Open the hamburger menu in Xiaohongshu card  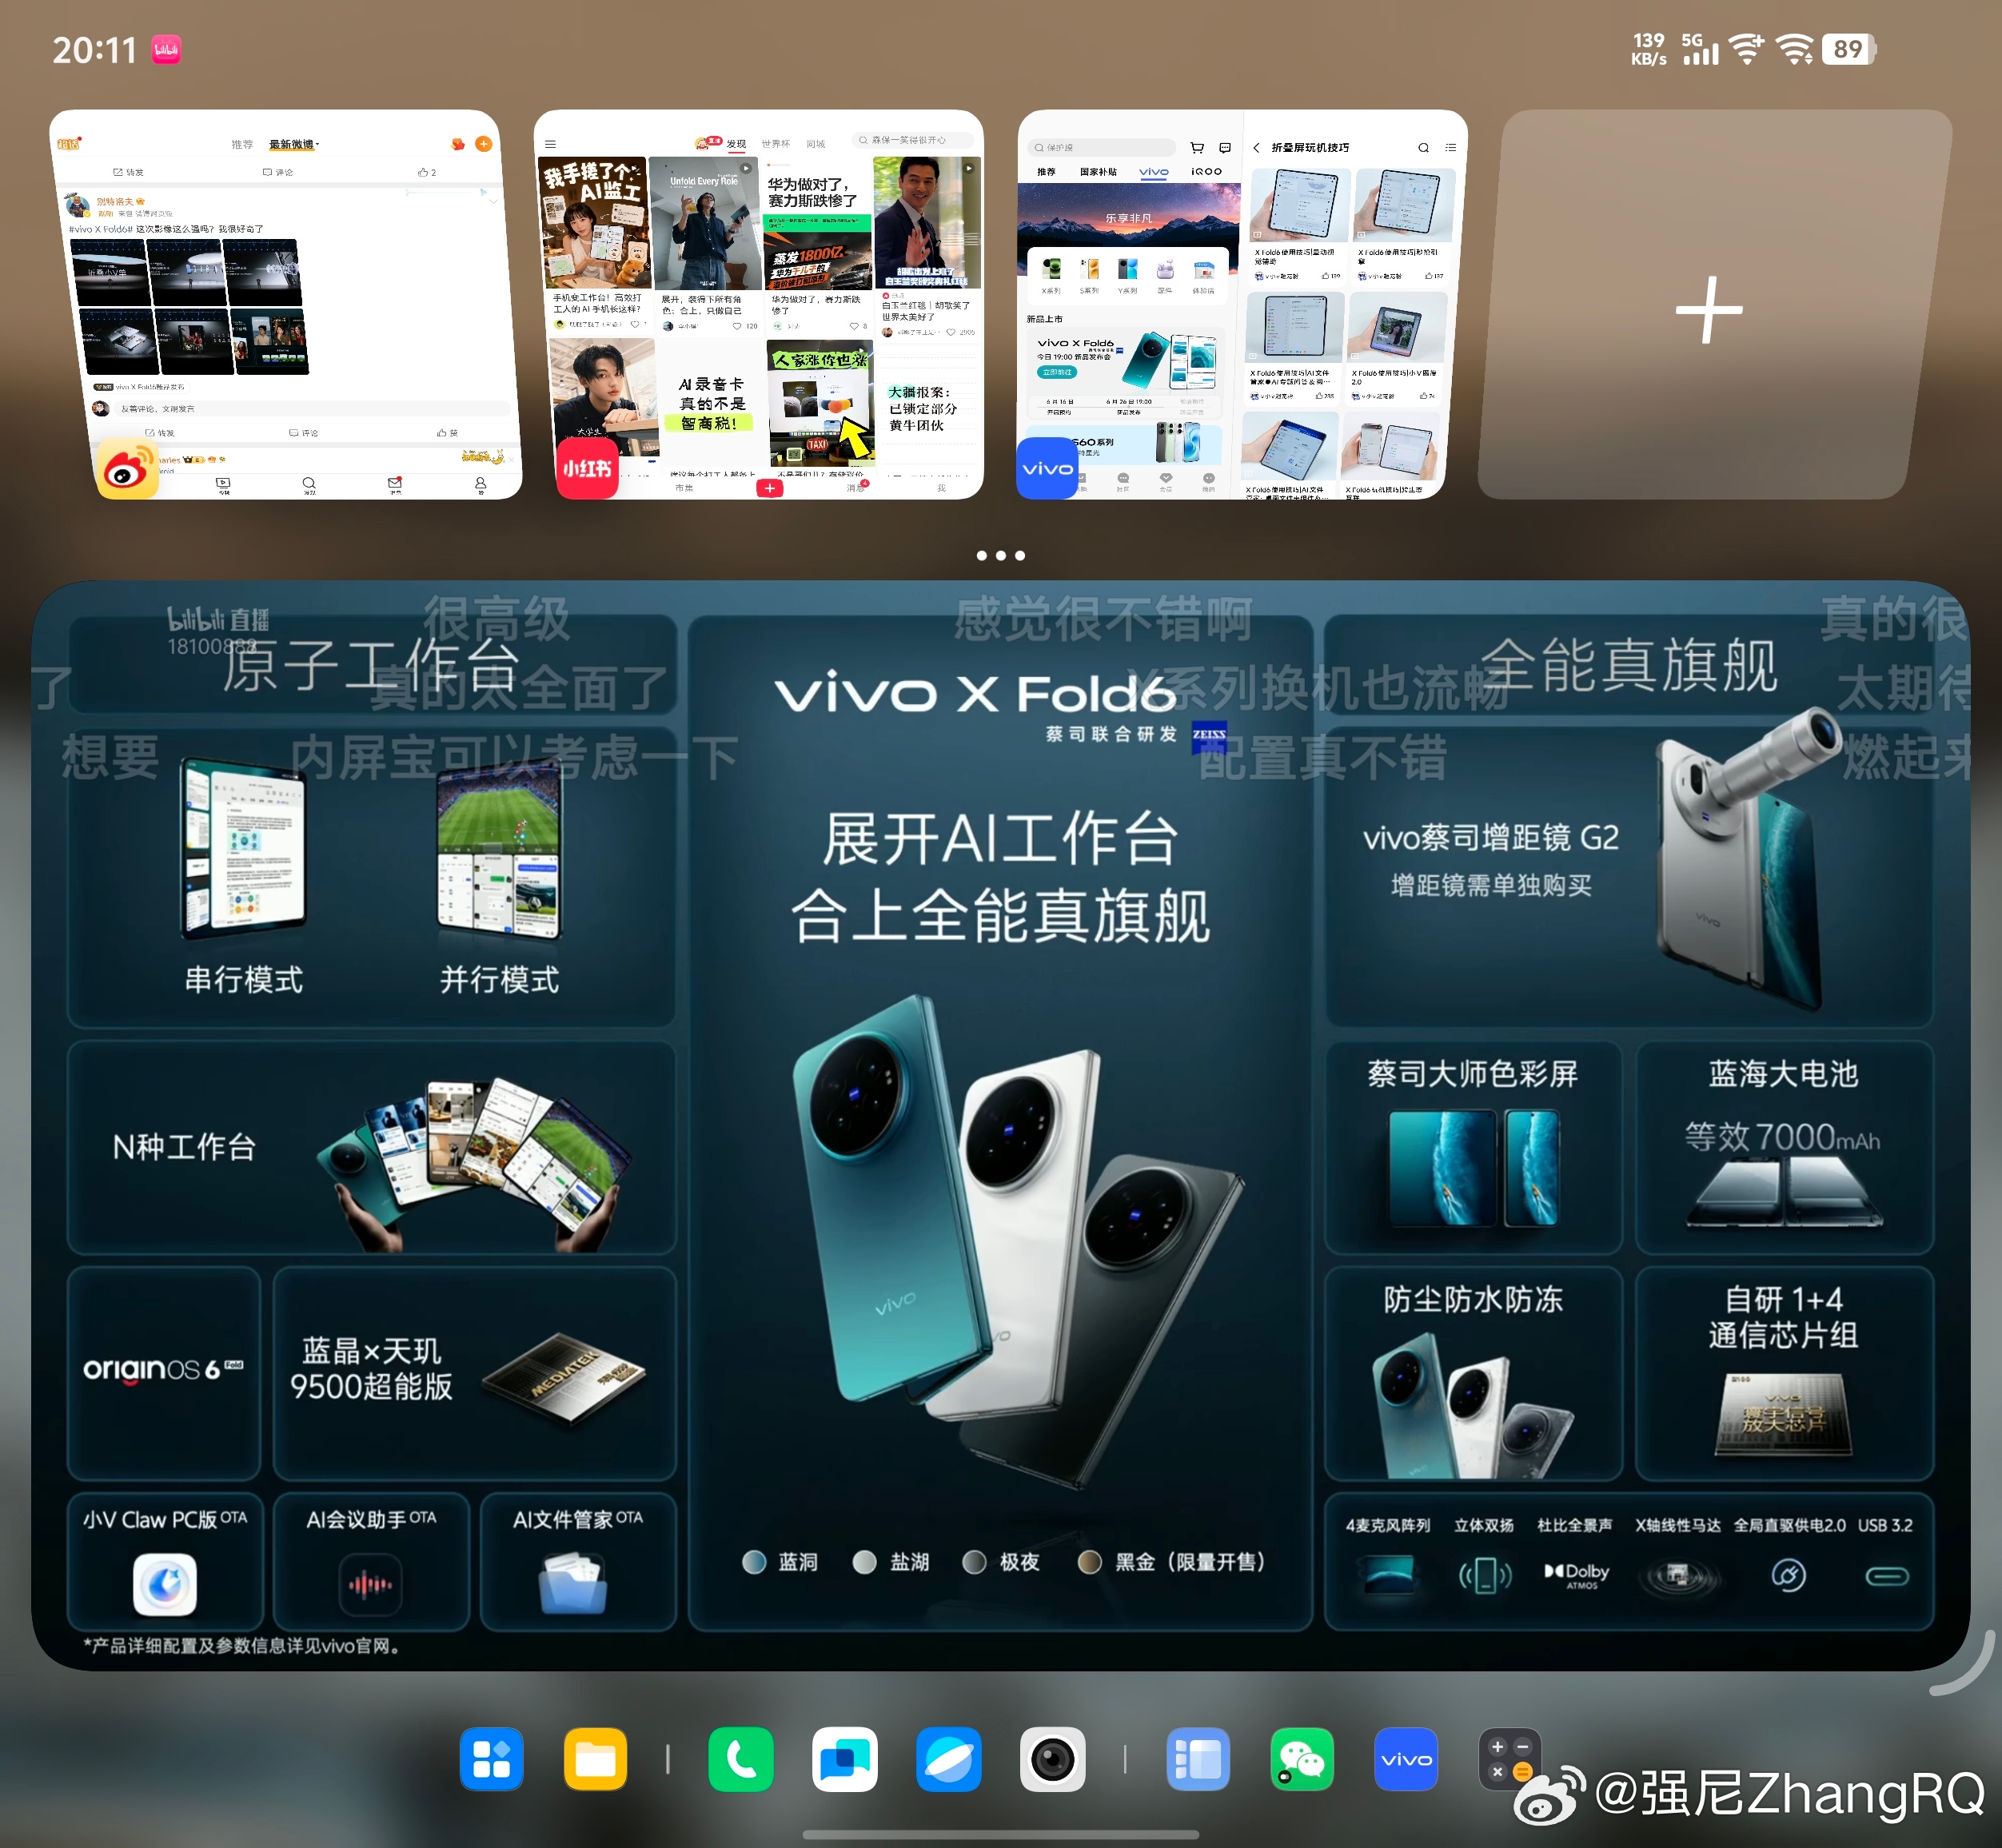pyautogui.click(x=550, y=144)
